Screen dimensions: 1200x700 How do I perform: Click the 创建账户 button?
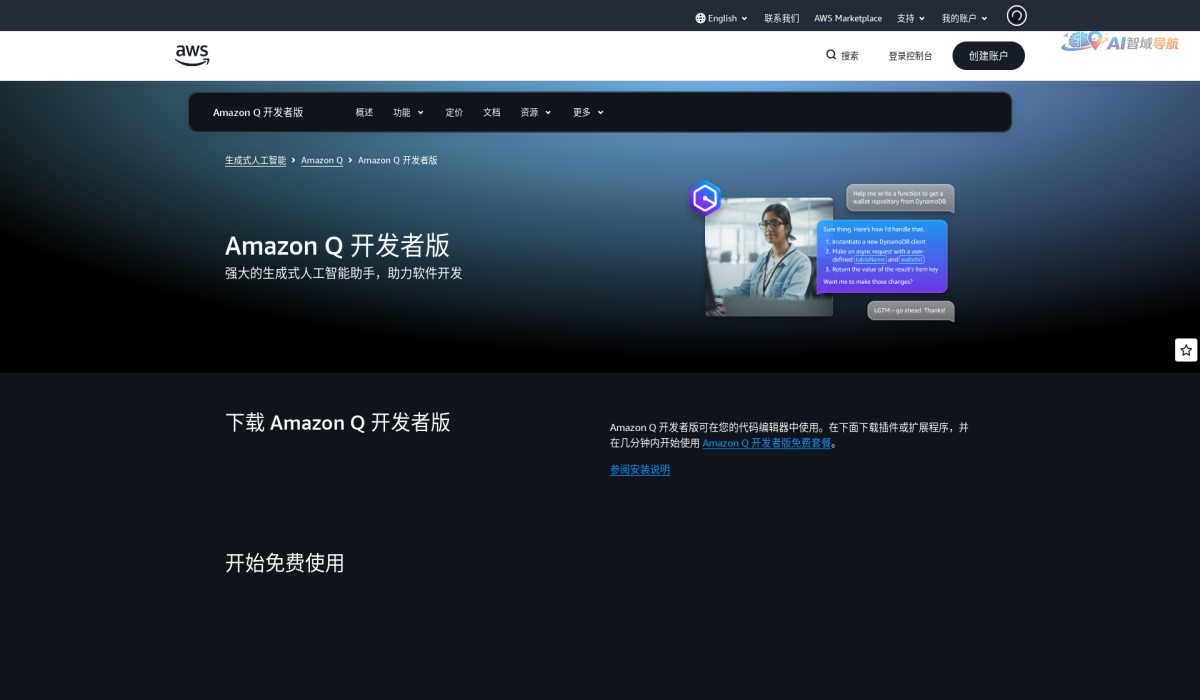pyautogui.click(x=988, y=55)
